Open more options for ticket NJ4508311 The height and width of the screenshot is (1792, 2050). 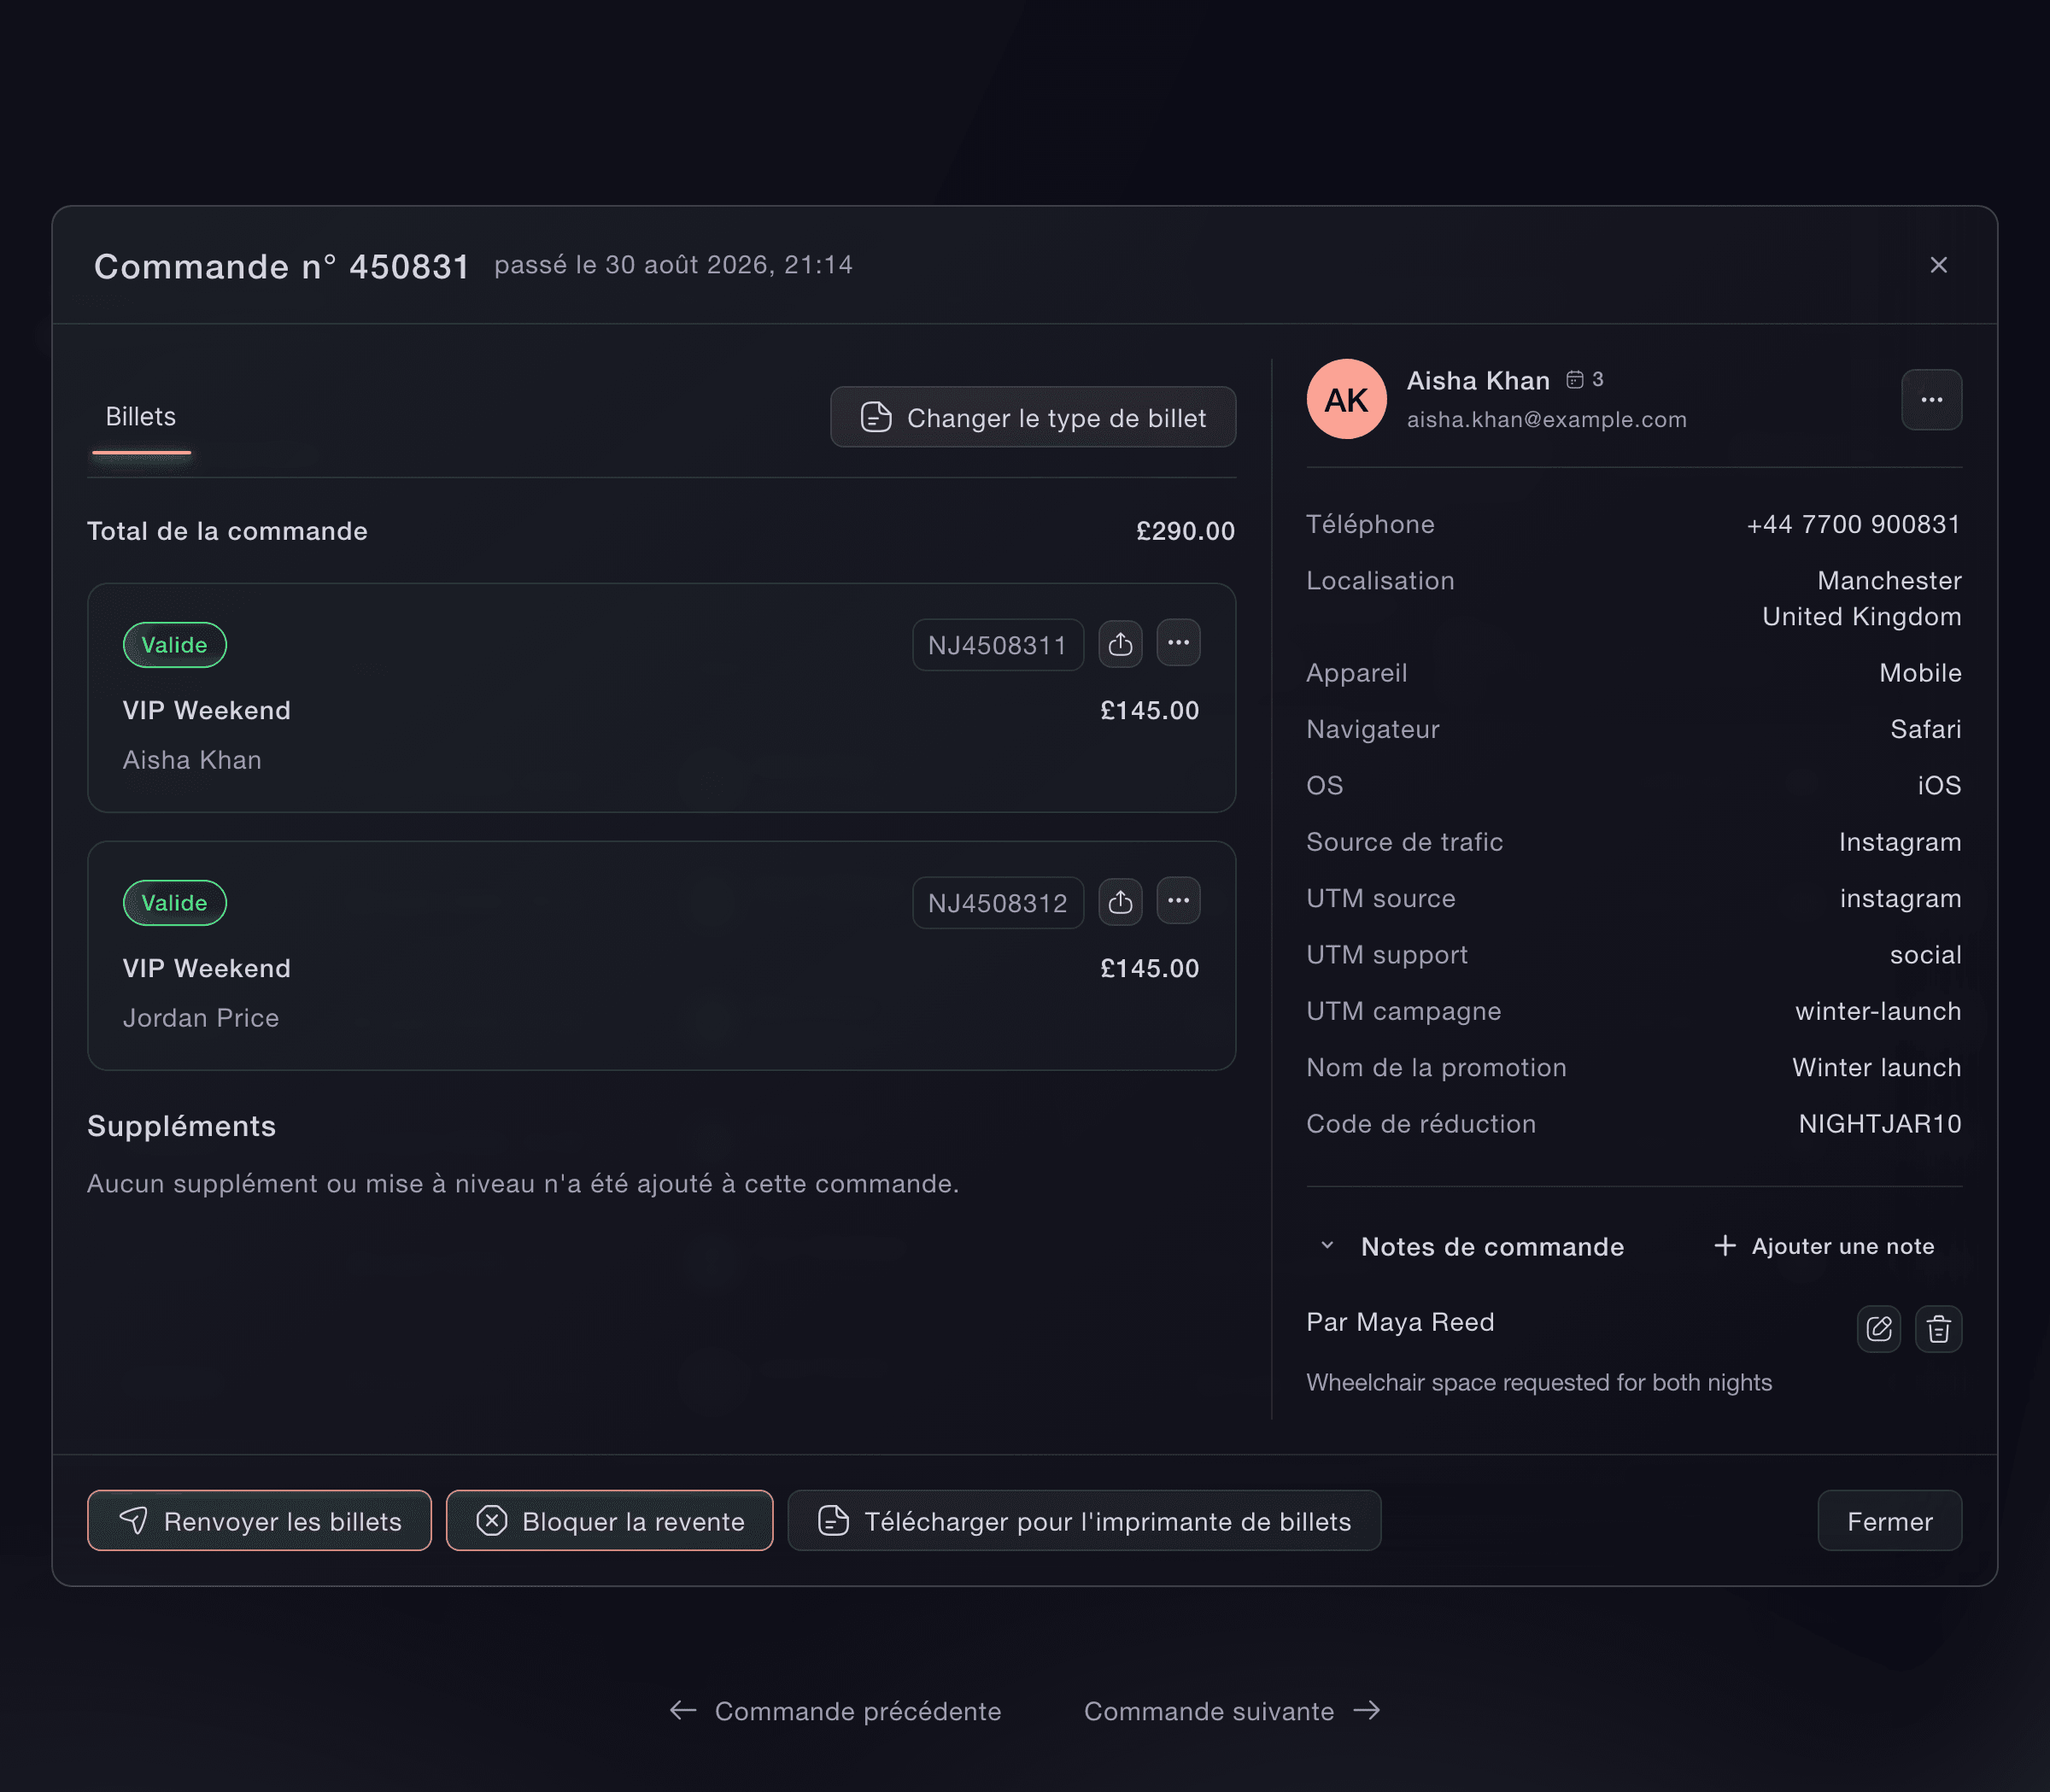(x=1178, y=643)
